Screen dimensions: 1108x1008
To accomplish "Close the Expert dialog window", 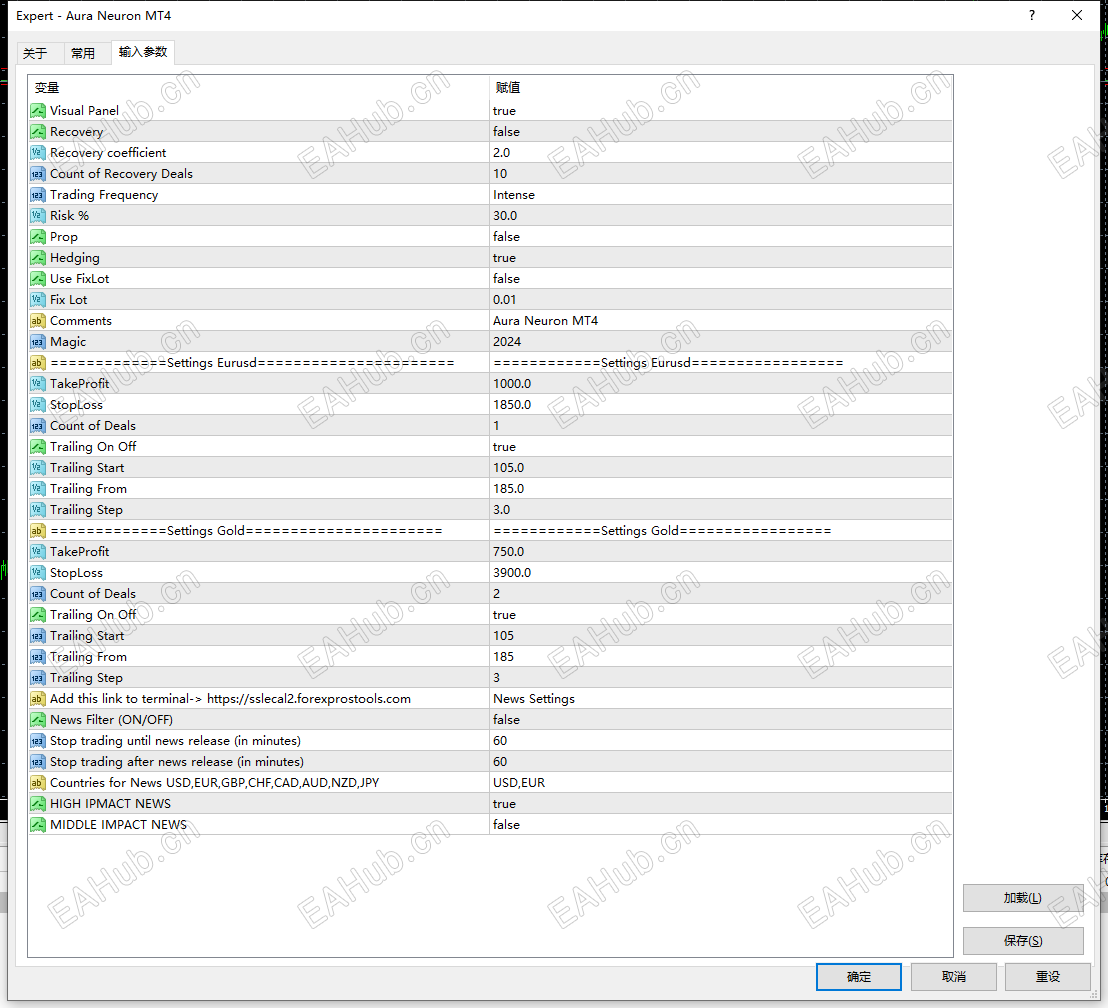I will 1077,16.
